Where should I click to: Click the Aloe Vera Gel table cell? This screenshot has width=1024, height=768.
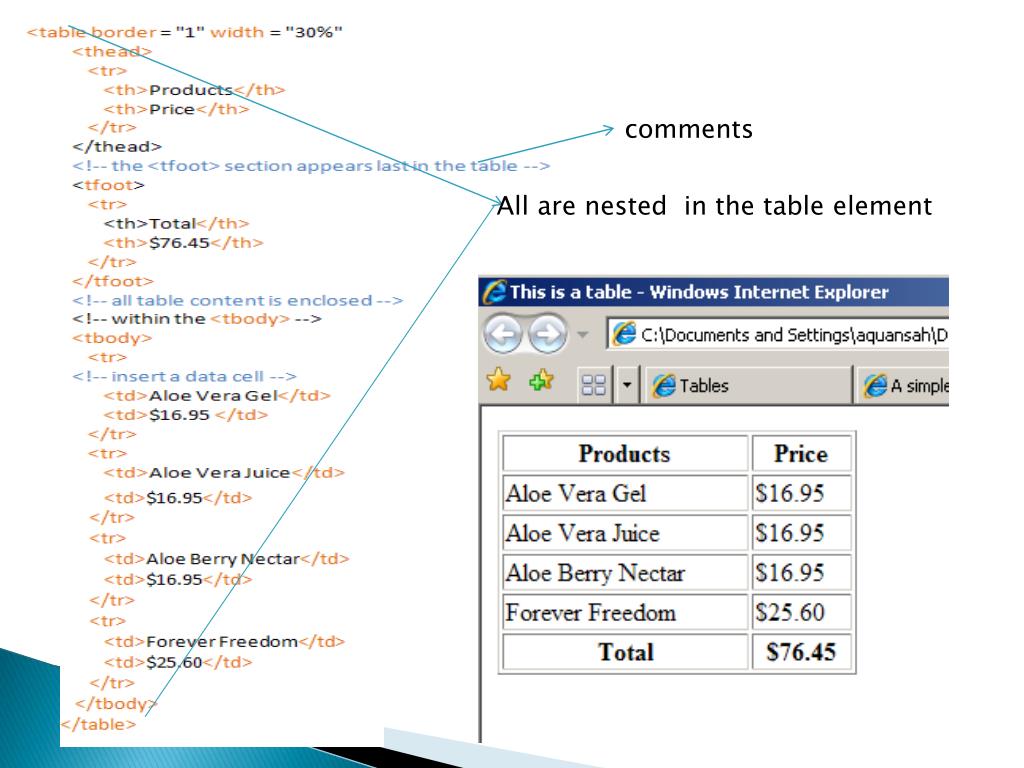[625, 493]
